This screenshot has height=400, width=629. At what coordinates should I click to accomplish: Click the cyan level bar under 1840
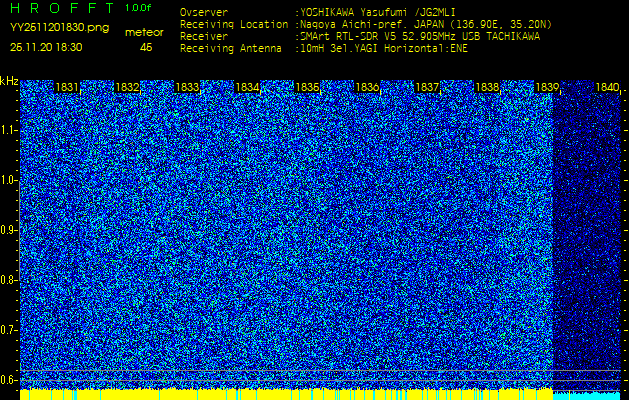[x=586, y=396]
